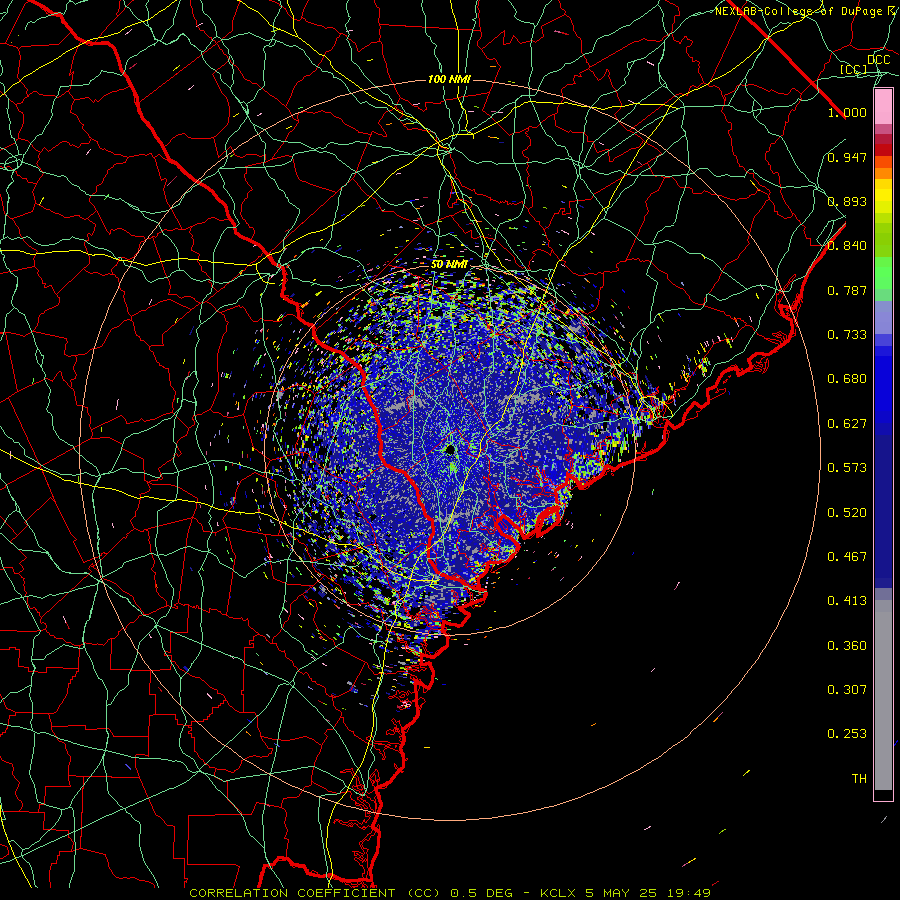
Task: Click the TH threshold label on the legend
Action: pos(859,779)
